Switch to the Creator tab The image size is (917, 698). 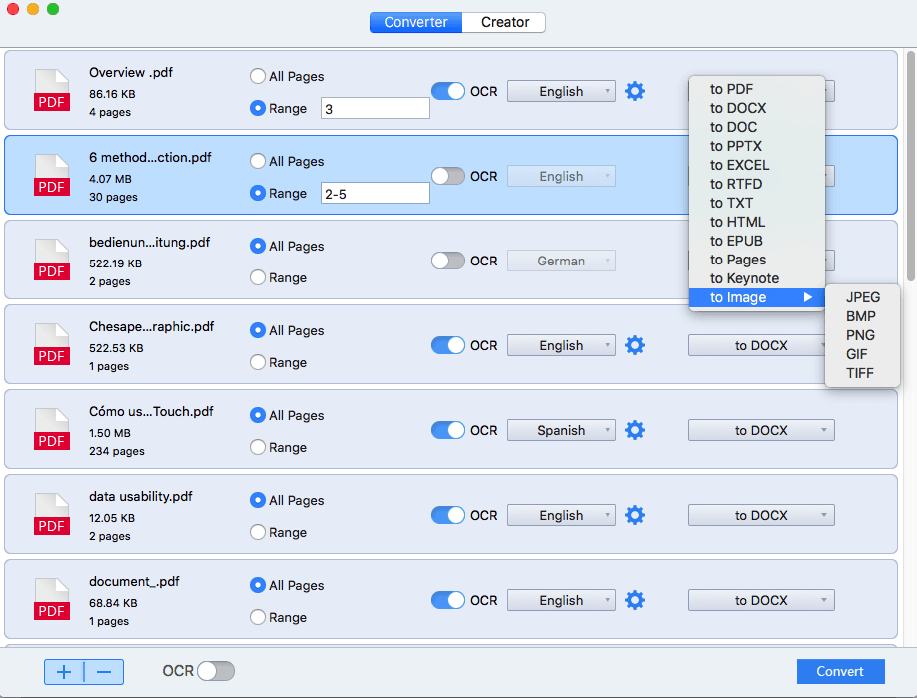pos(504,22)
